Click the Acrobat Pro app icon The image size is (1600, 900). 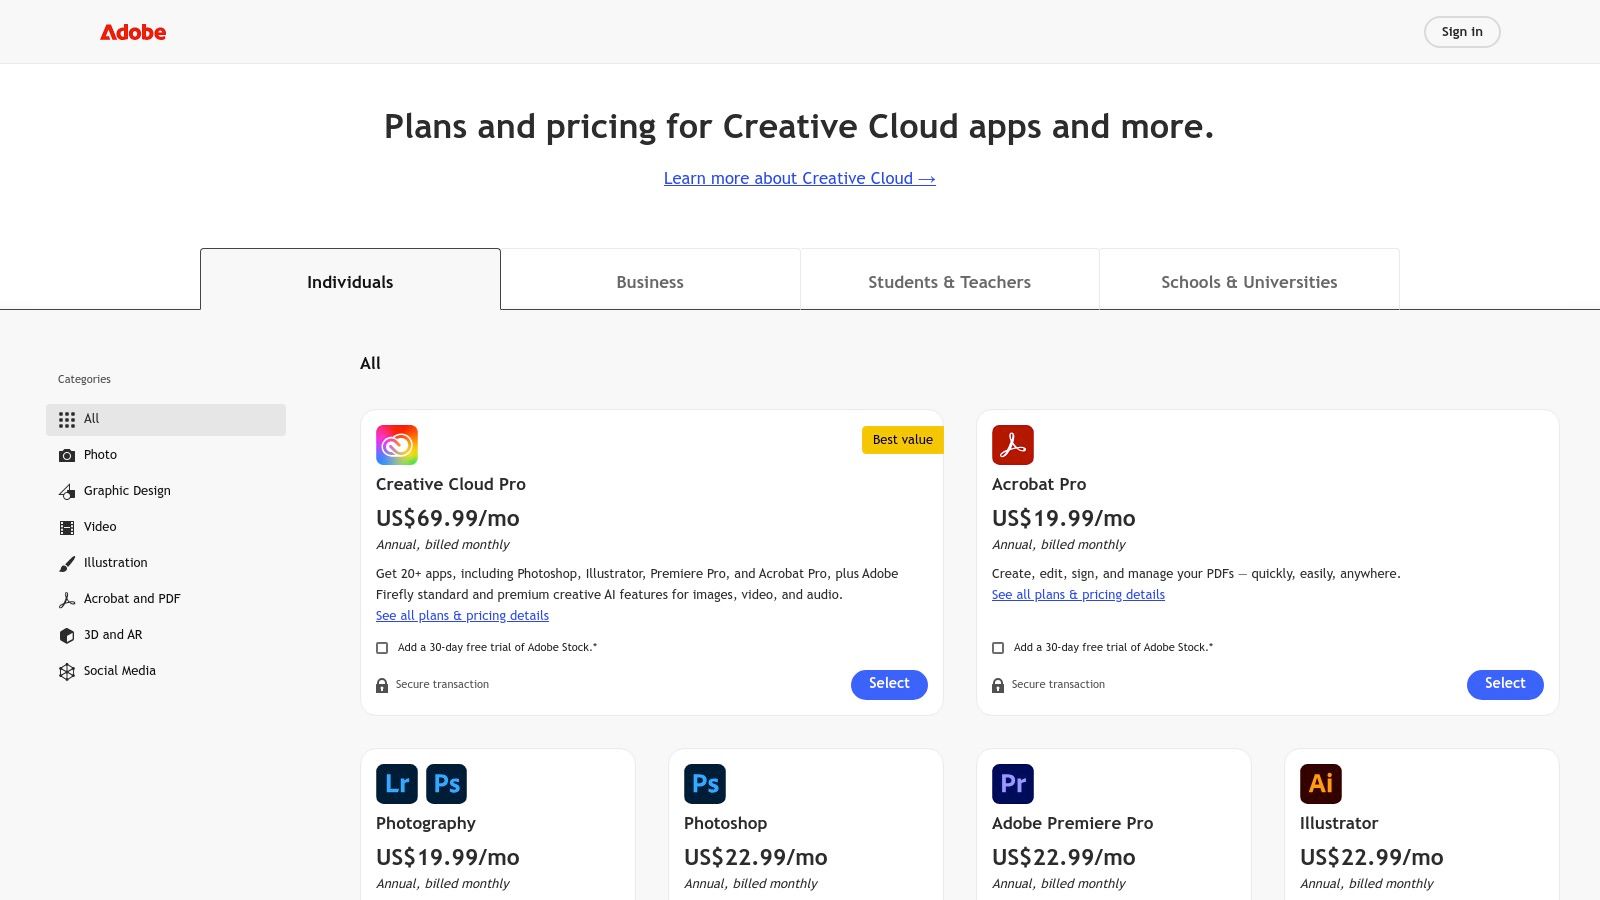tap(1012, 445)
